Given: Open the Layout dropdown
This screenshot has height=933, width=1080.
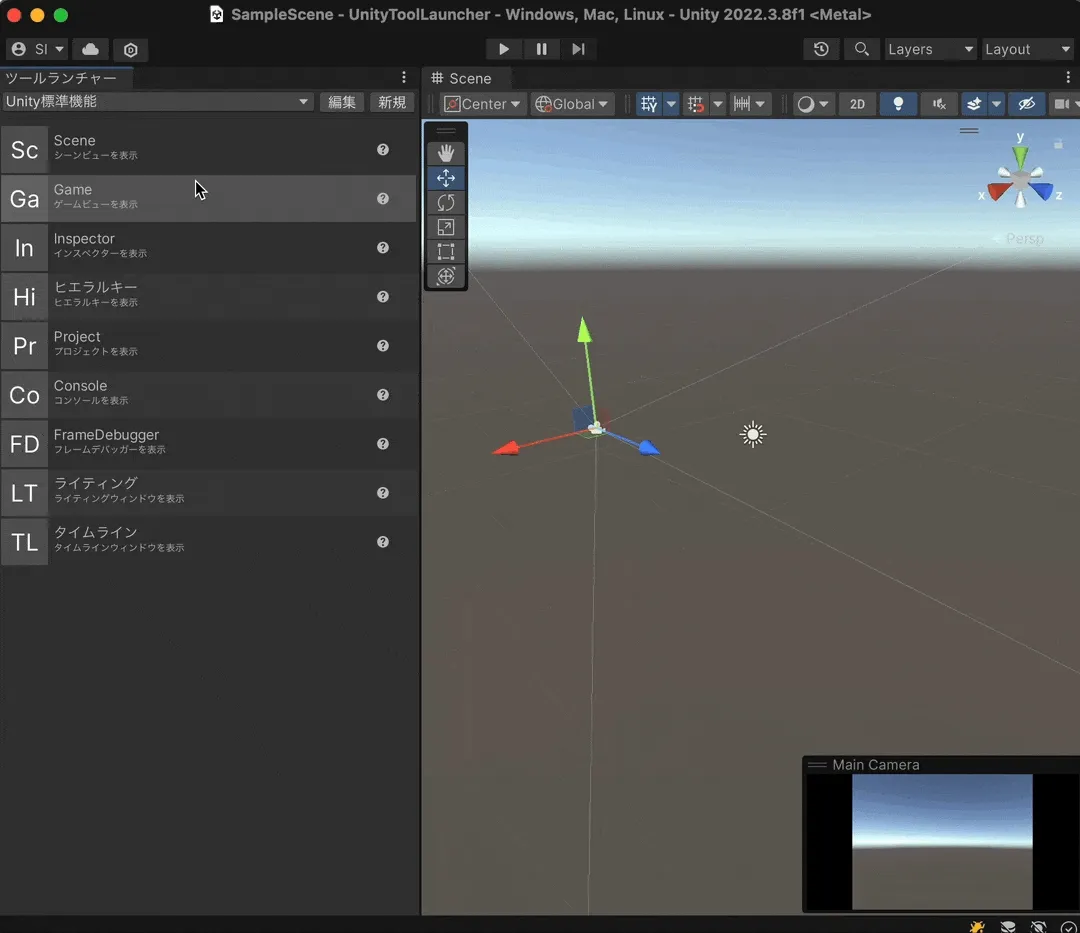Looking at the screenshot, I should coord(1027,49).
